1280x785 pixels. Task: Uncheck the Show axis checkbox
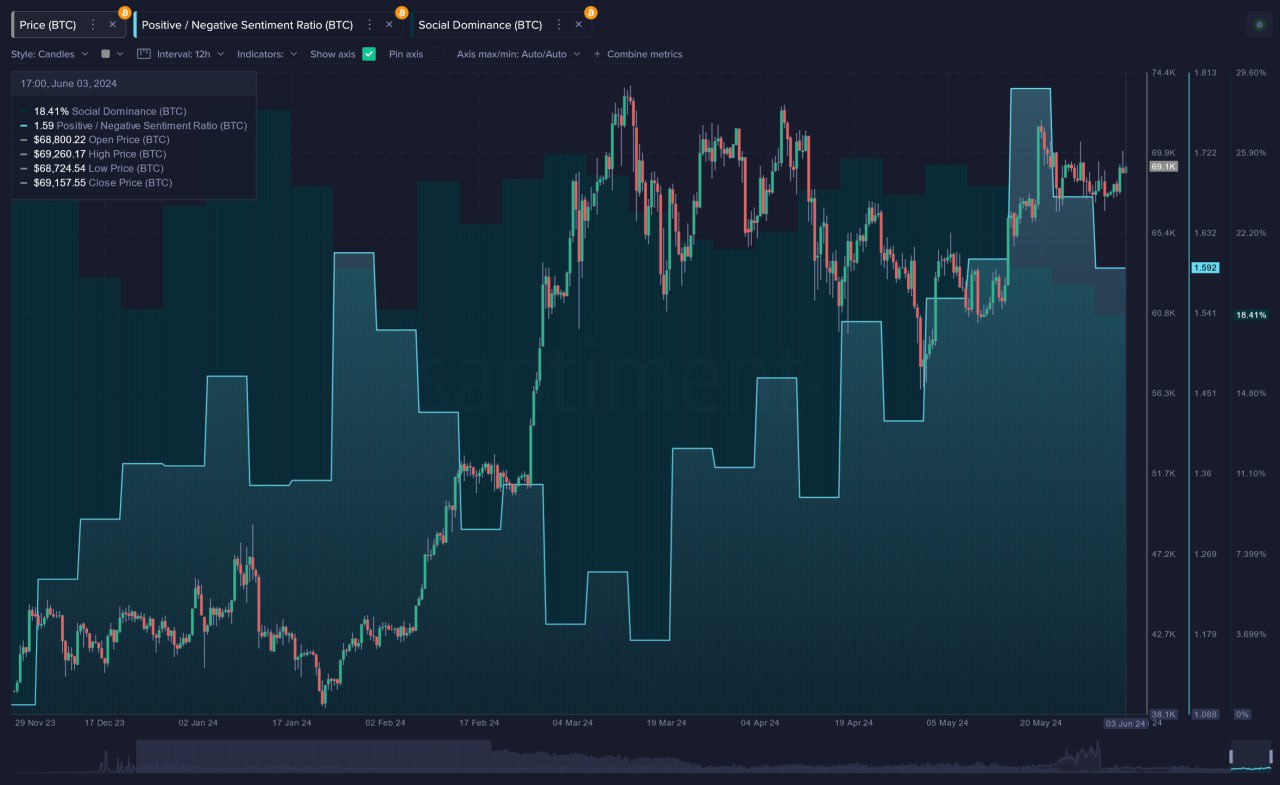(369, 54)
